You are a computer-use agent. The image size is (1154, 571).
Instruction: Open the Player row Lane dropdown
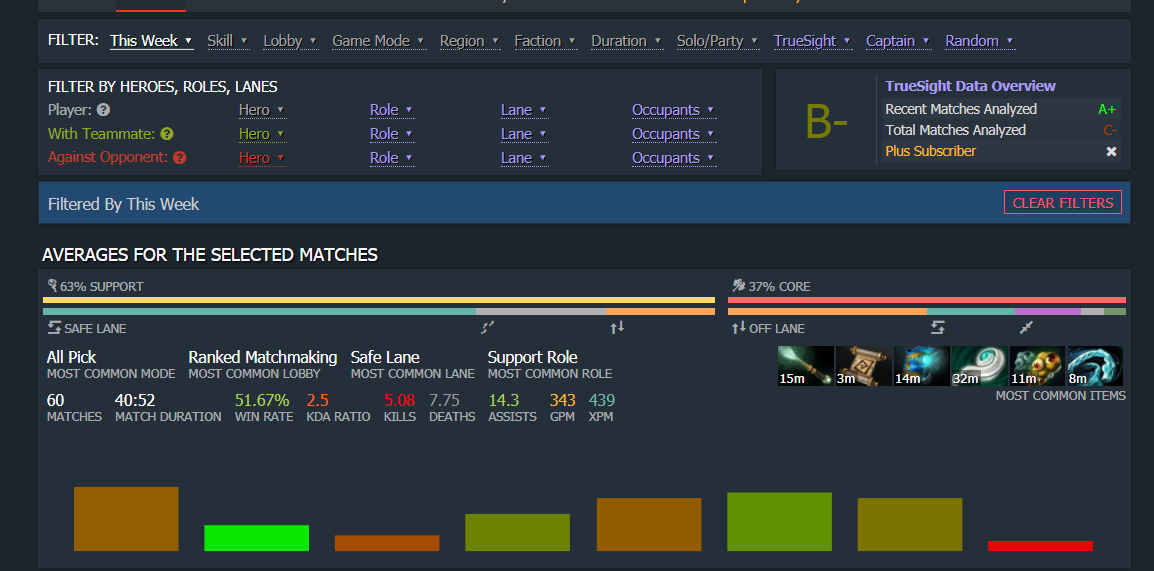pyautogui.click(x=524, y=110)
